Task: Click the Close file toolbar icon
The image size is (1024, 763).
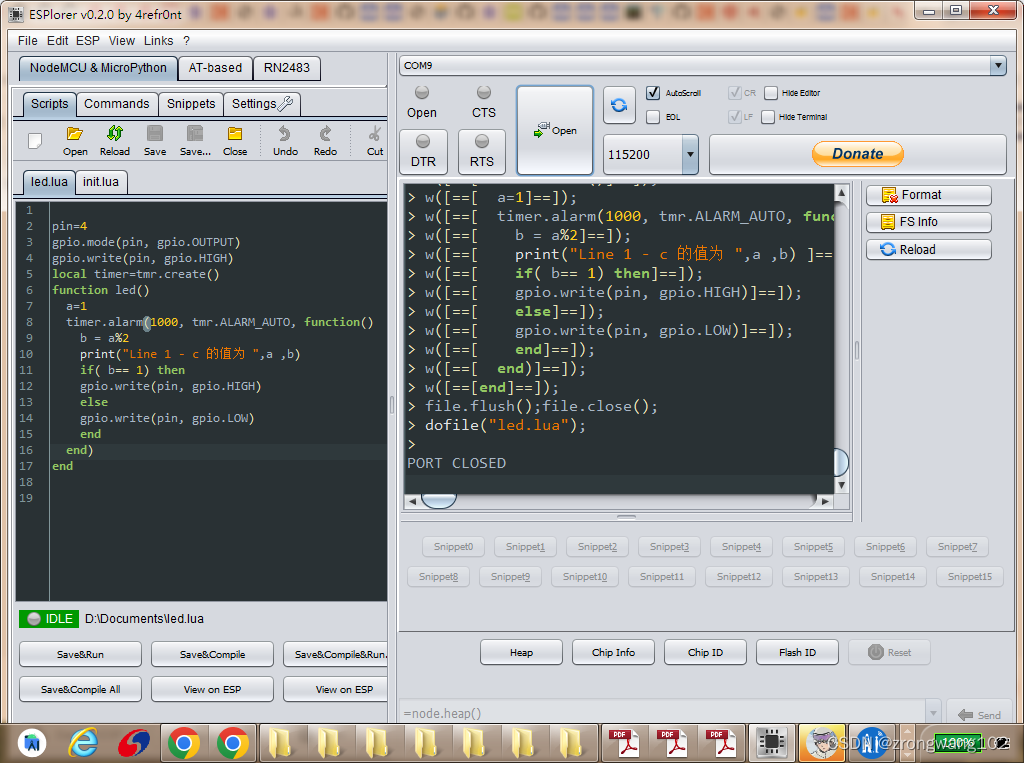Action: pyautogui.click(x=235, y=141)
